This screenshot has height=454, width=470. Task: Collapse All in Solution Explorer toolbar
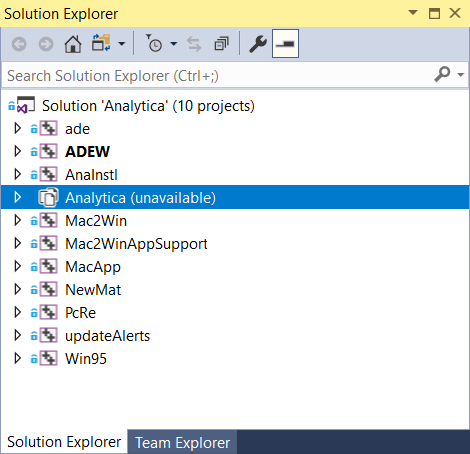(221, 43)
